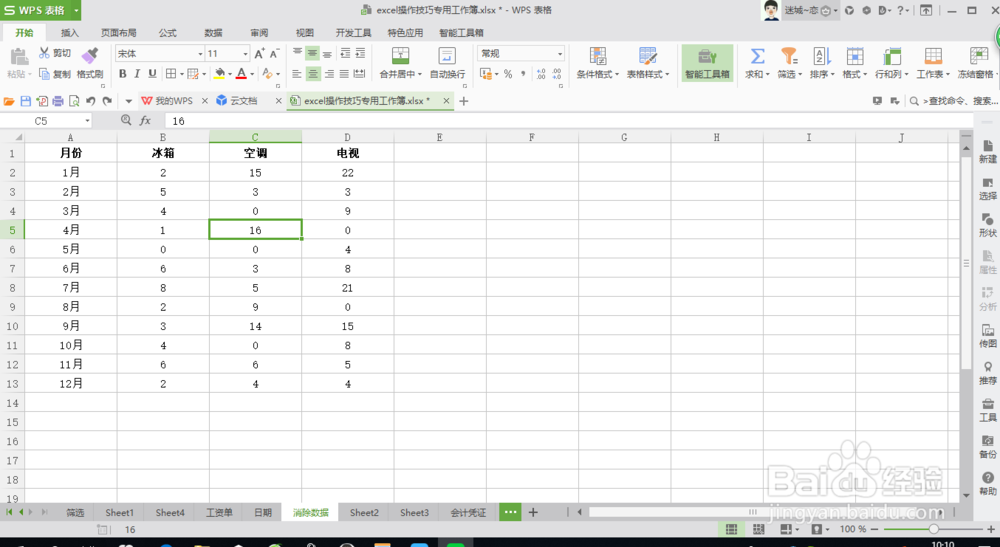The image size is (1000, 547).
Task: Toggle Italic formatting
Action: pyautogui.click(x=137, y=74)
